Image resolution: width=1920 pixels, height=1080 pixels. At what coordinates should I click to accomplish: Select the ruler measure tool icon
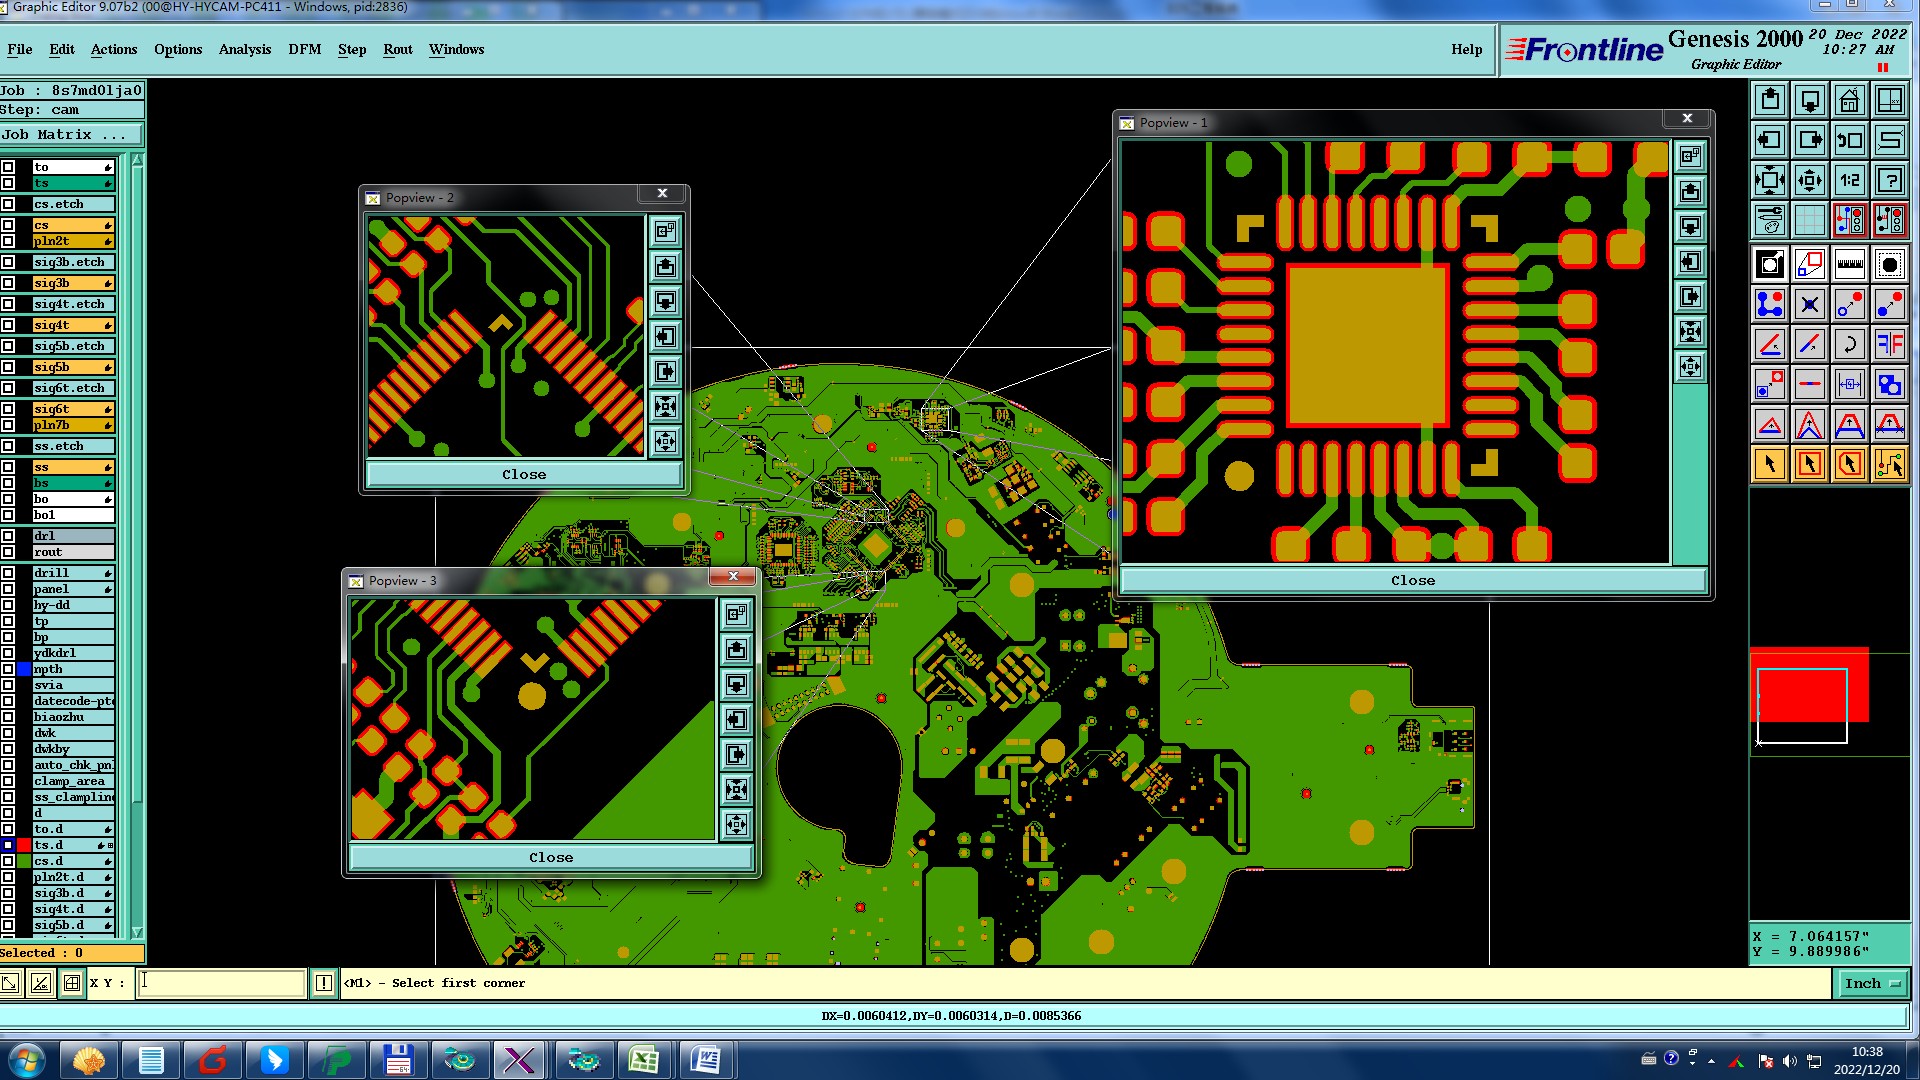[x=1849, y=265]
